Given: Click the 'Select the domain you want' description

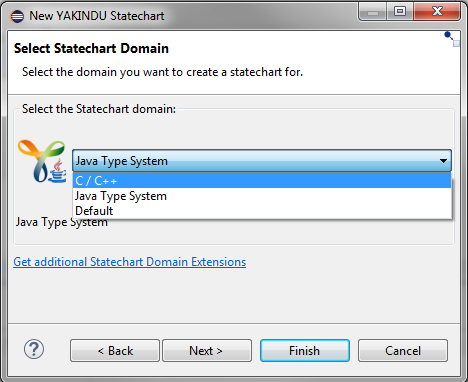Looking at the screenshot, I should 162,72.
